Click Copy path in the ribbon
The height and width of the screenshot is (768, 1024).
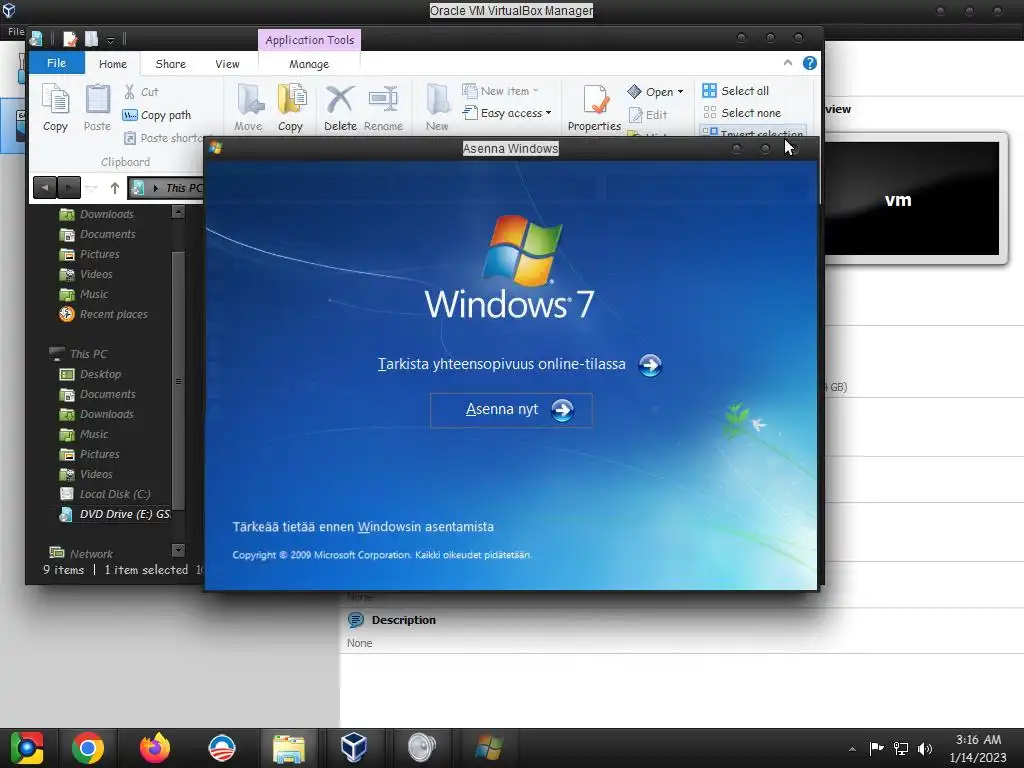157,115
